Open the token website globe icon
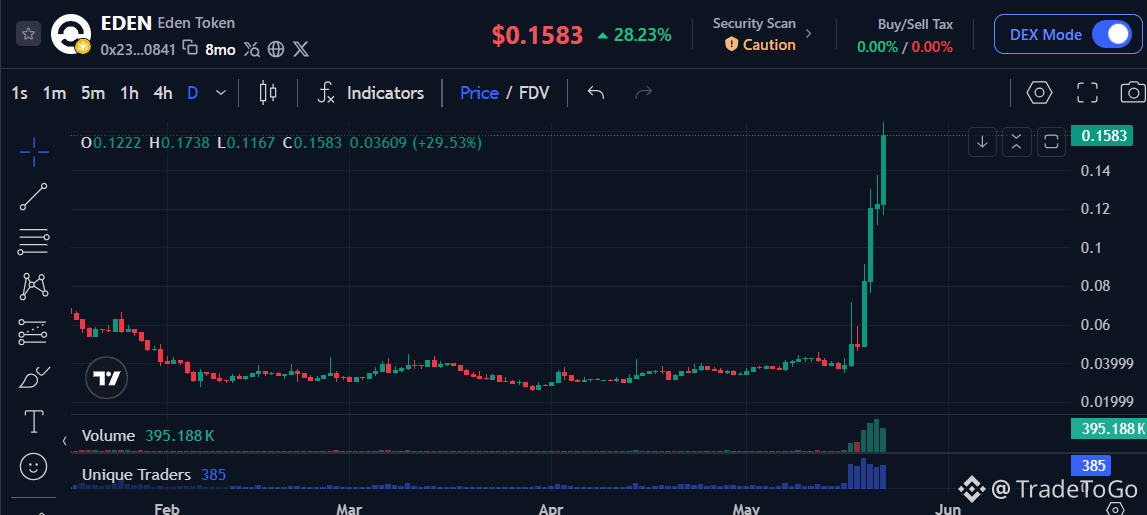This screenshot has width=1147, height=515. [276, 49]
